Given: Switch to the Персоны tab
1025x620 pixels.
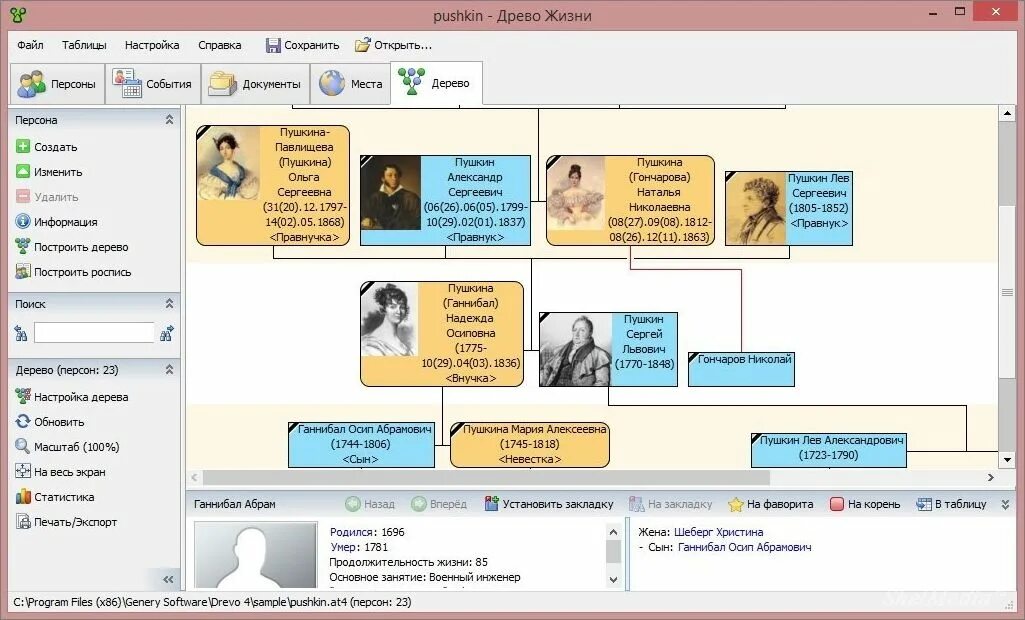Looking at the screenshot, I should [x=57, y=84].
